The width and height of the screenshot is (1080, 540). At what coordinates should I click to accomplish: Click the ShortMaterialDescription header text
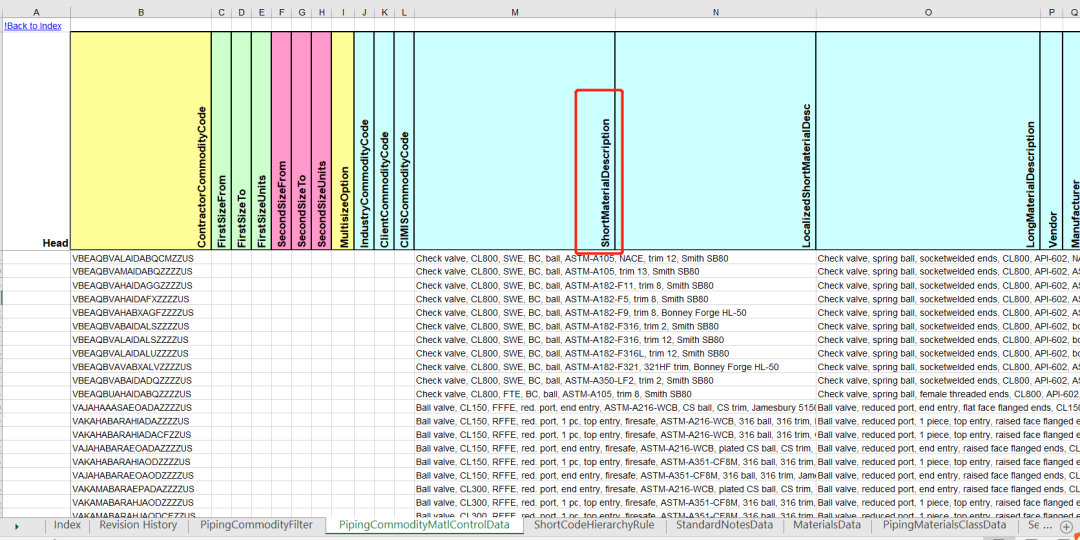pyautogui.click(x=605, y=183)
